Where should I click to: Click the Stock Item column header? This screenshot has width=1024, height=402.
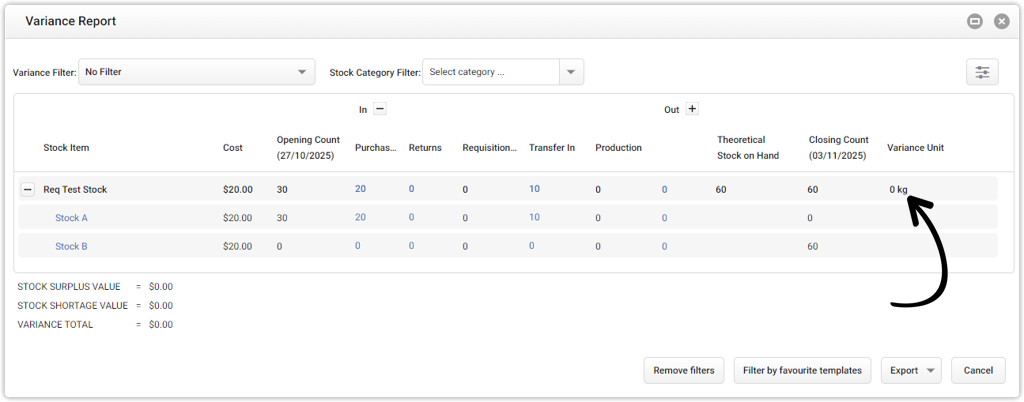(66, 148)
